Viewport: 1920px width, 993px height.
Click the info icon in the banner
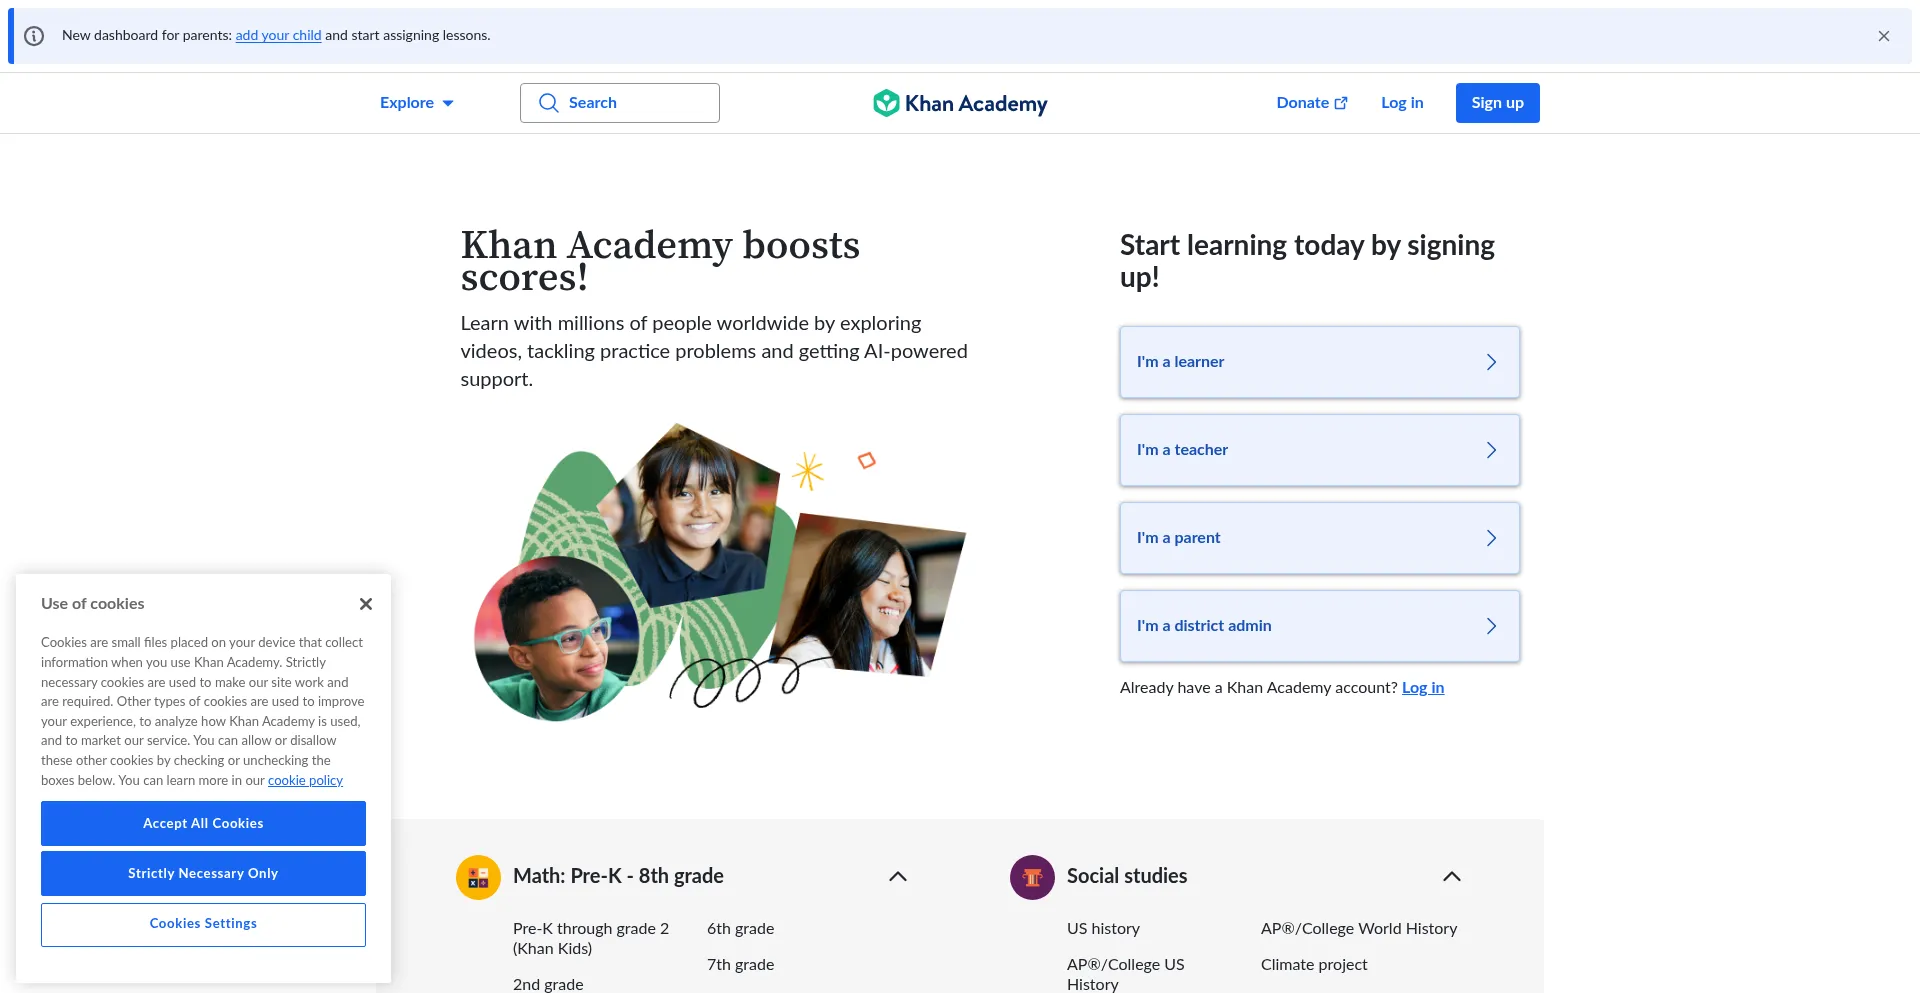(34, 36)
